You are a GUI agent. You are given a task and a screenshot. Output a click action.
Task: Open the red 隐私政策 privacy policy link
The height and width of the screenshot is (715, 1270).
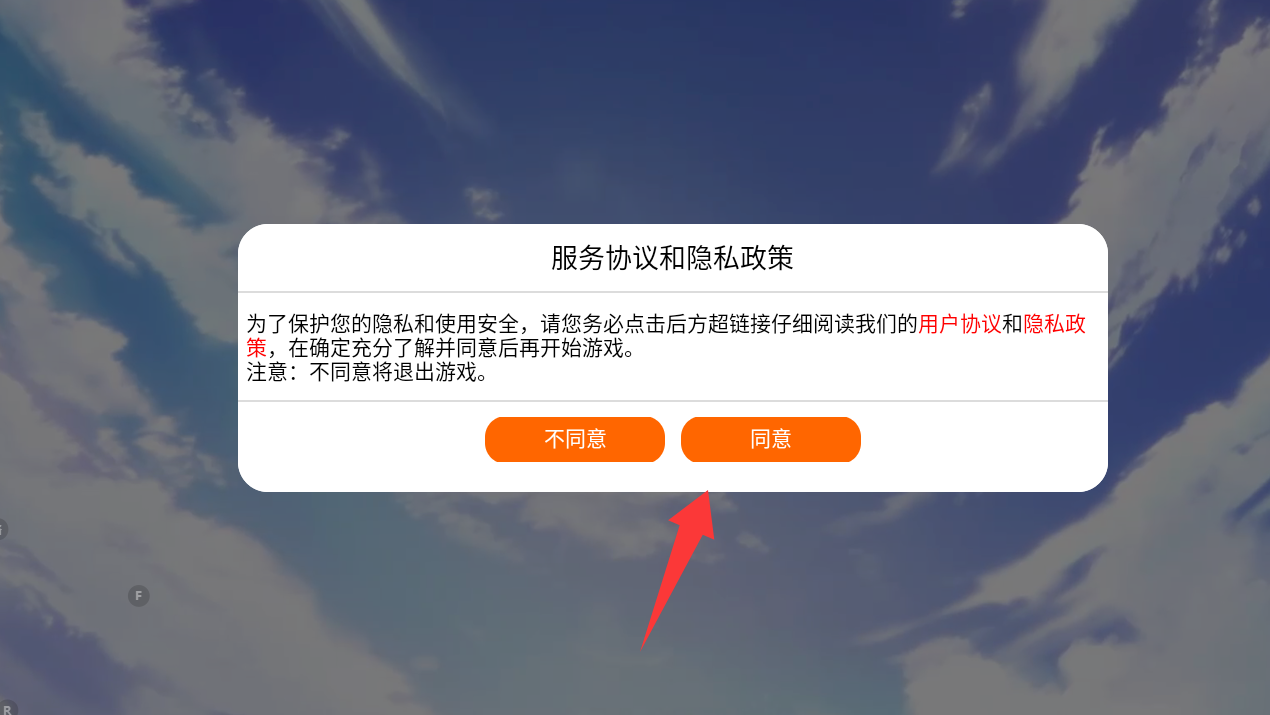(1055, 324)
